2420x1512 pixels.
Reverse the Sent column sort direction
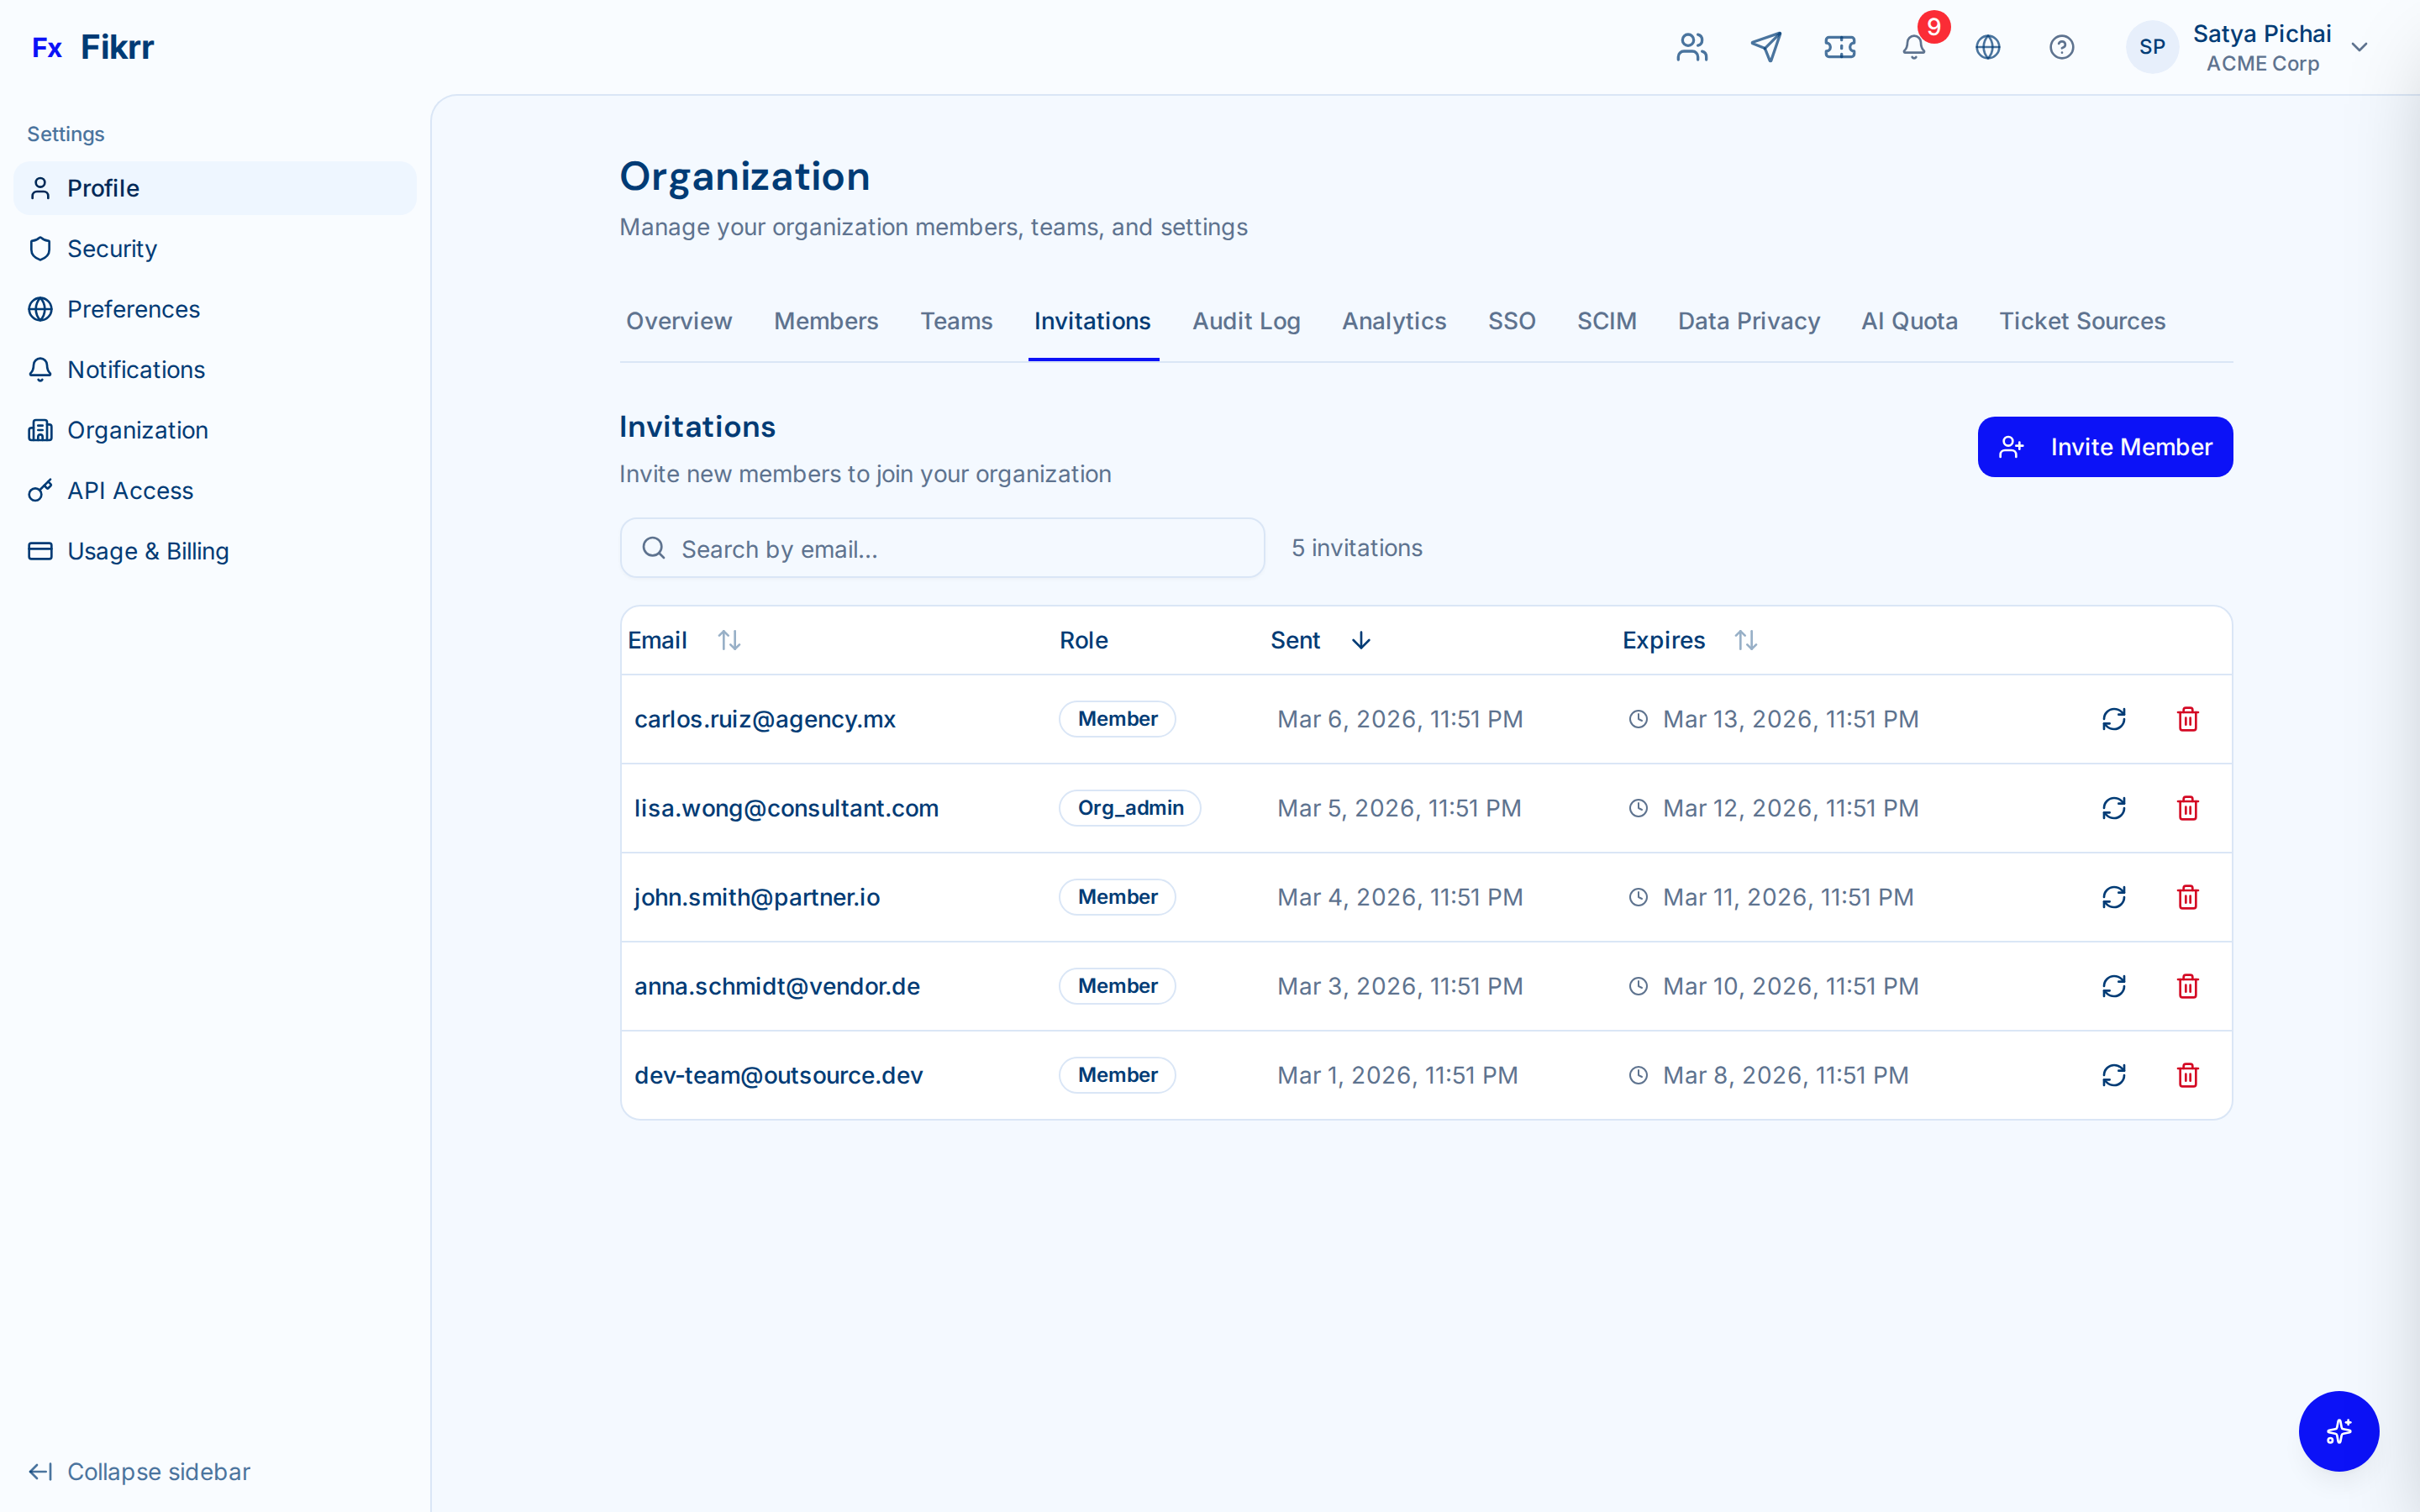coord(1360,640)
